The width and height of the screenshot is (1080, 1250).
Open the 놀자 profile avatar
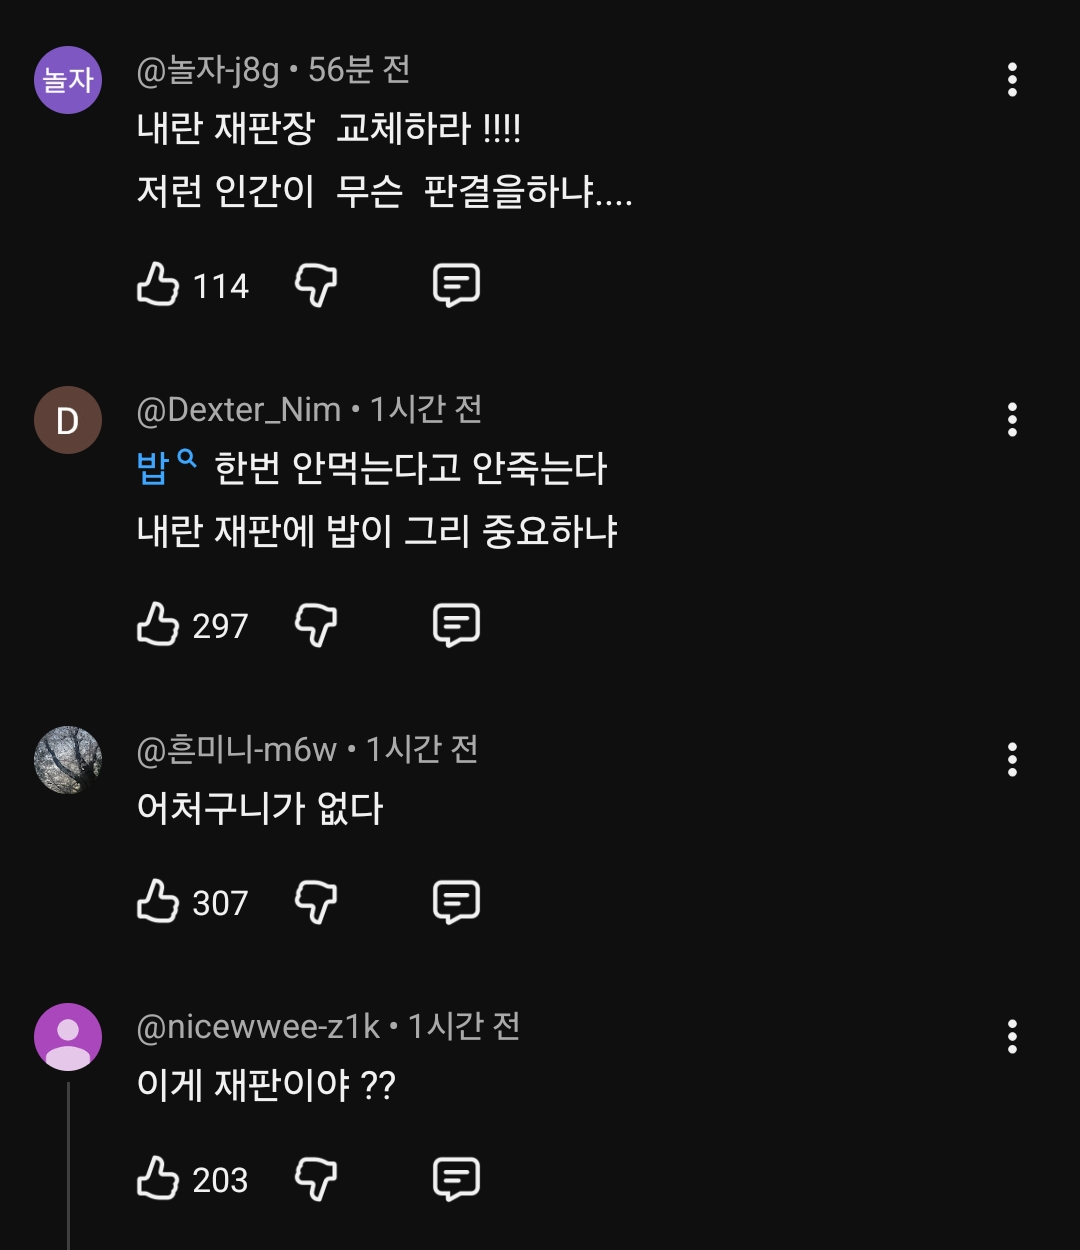coord(68,80)
